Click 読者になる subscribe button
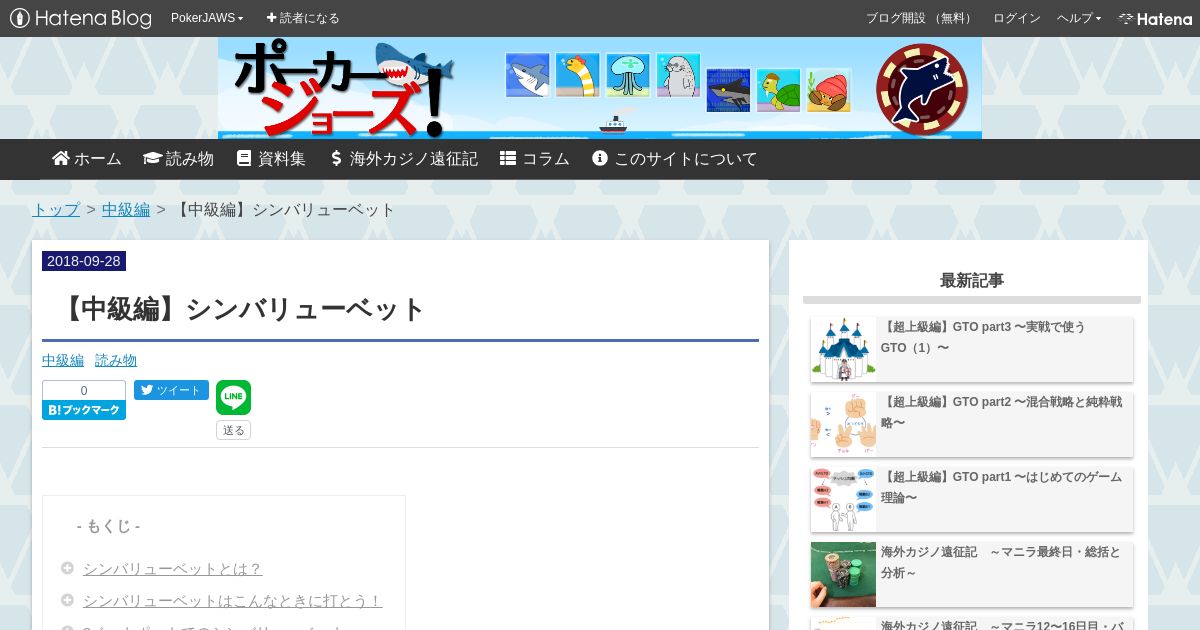The image size is (1200, 630). click(303, 18)
